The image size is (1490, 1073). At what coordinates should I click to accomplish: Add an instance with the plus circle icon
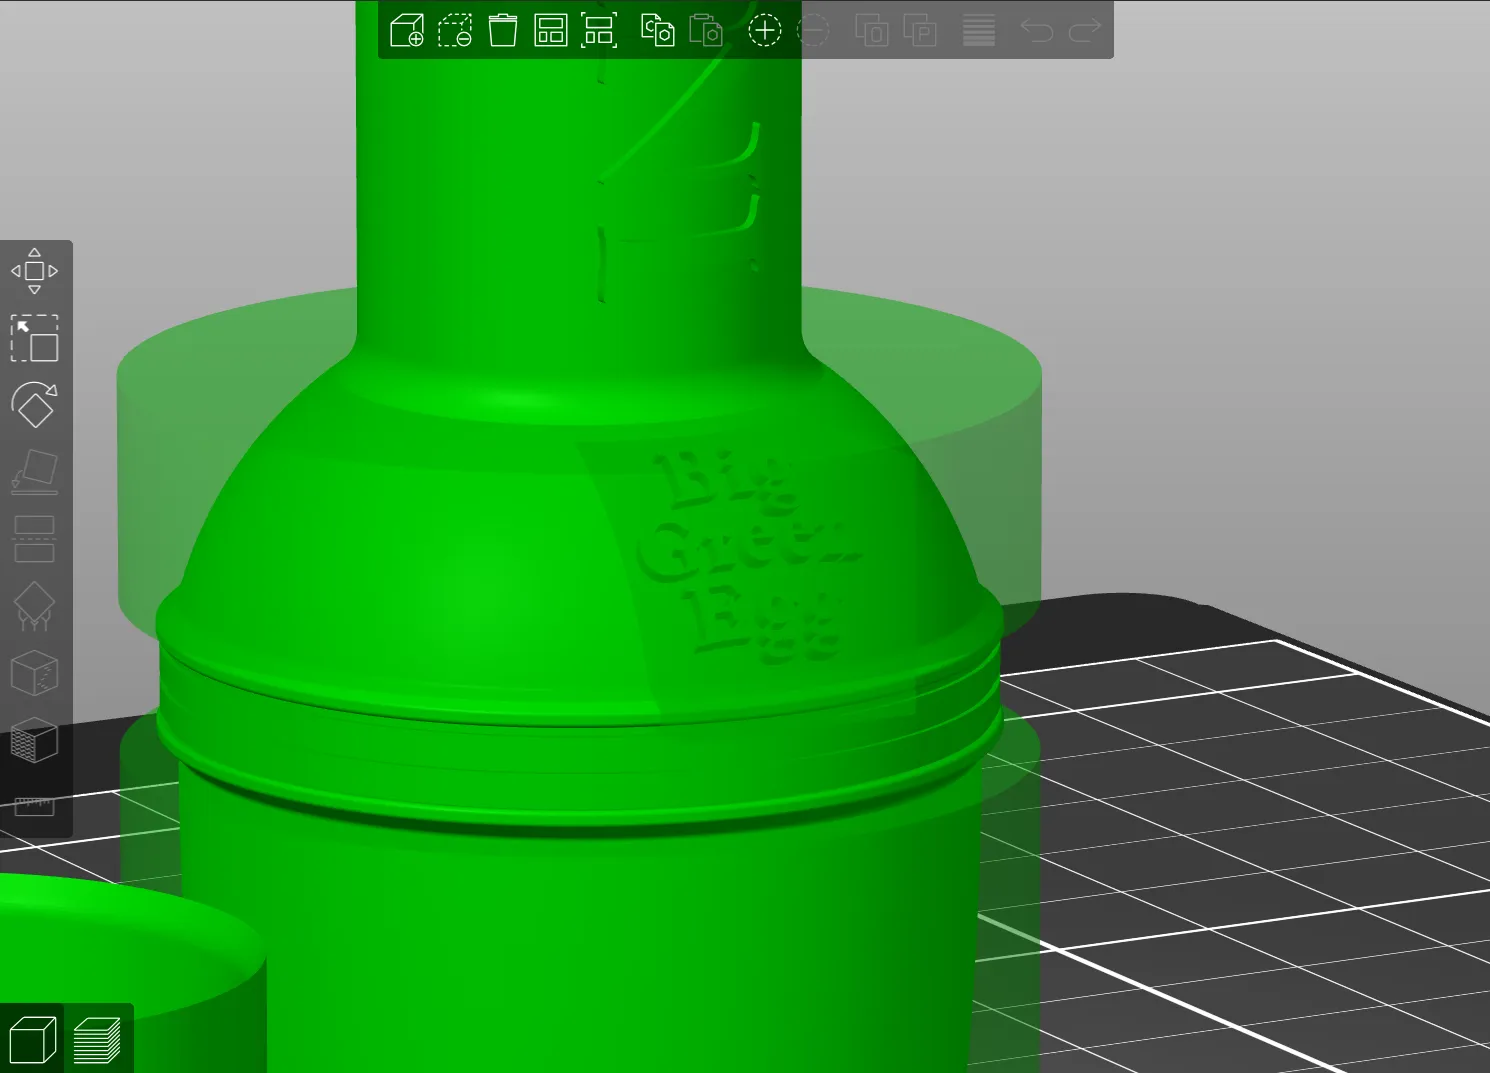pos(765,30)
